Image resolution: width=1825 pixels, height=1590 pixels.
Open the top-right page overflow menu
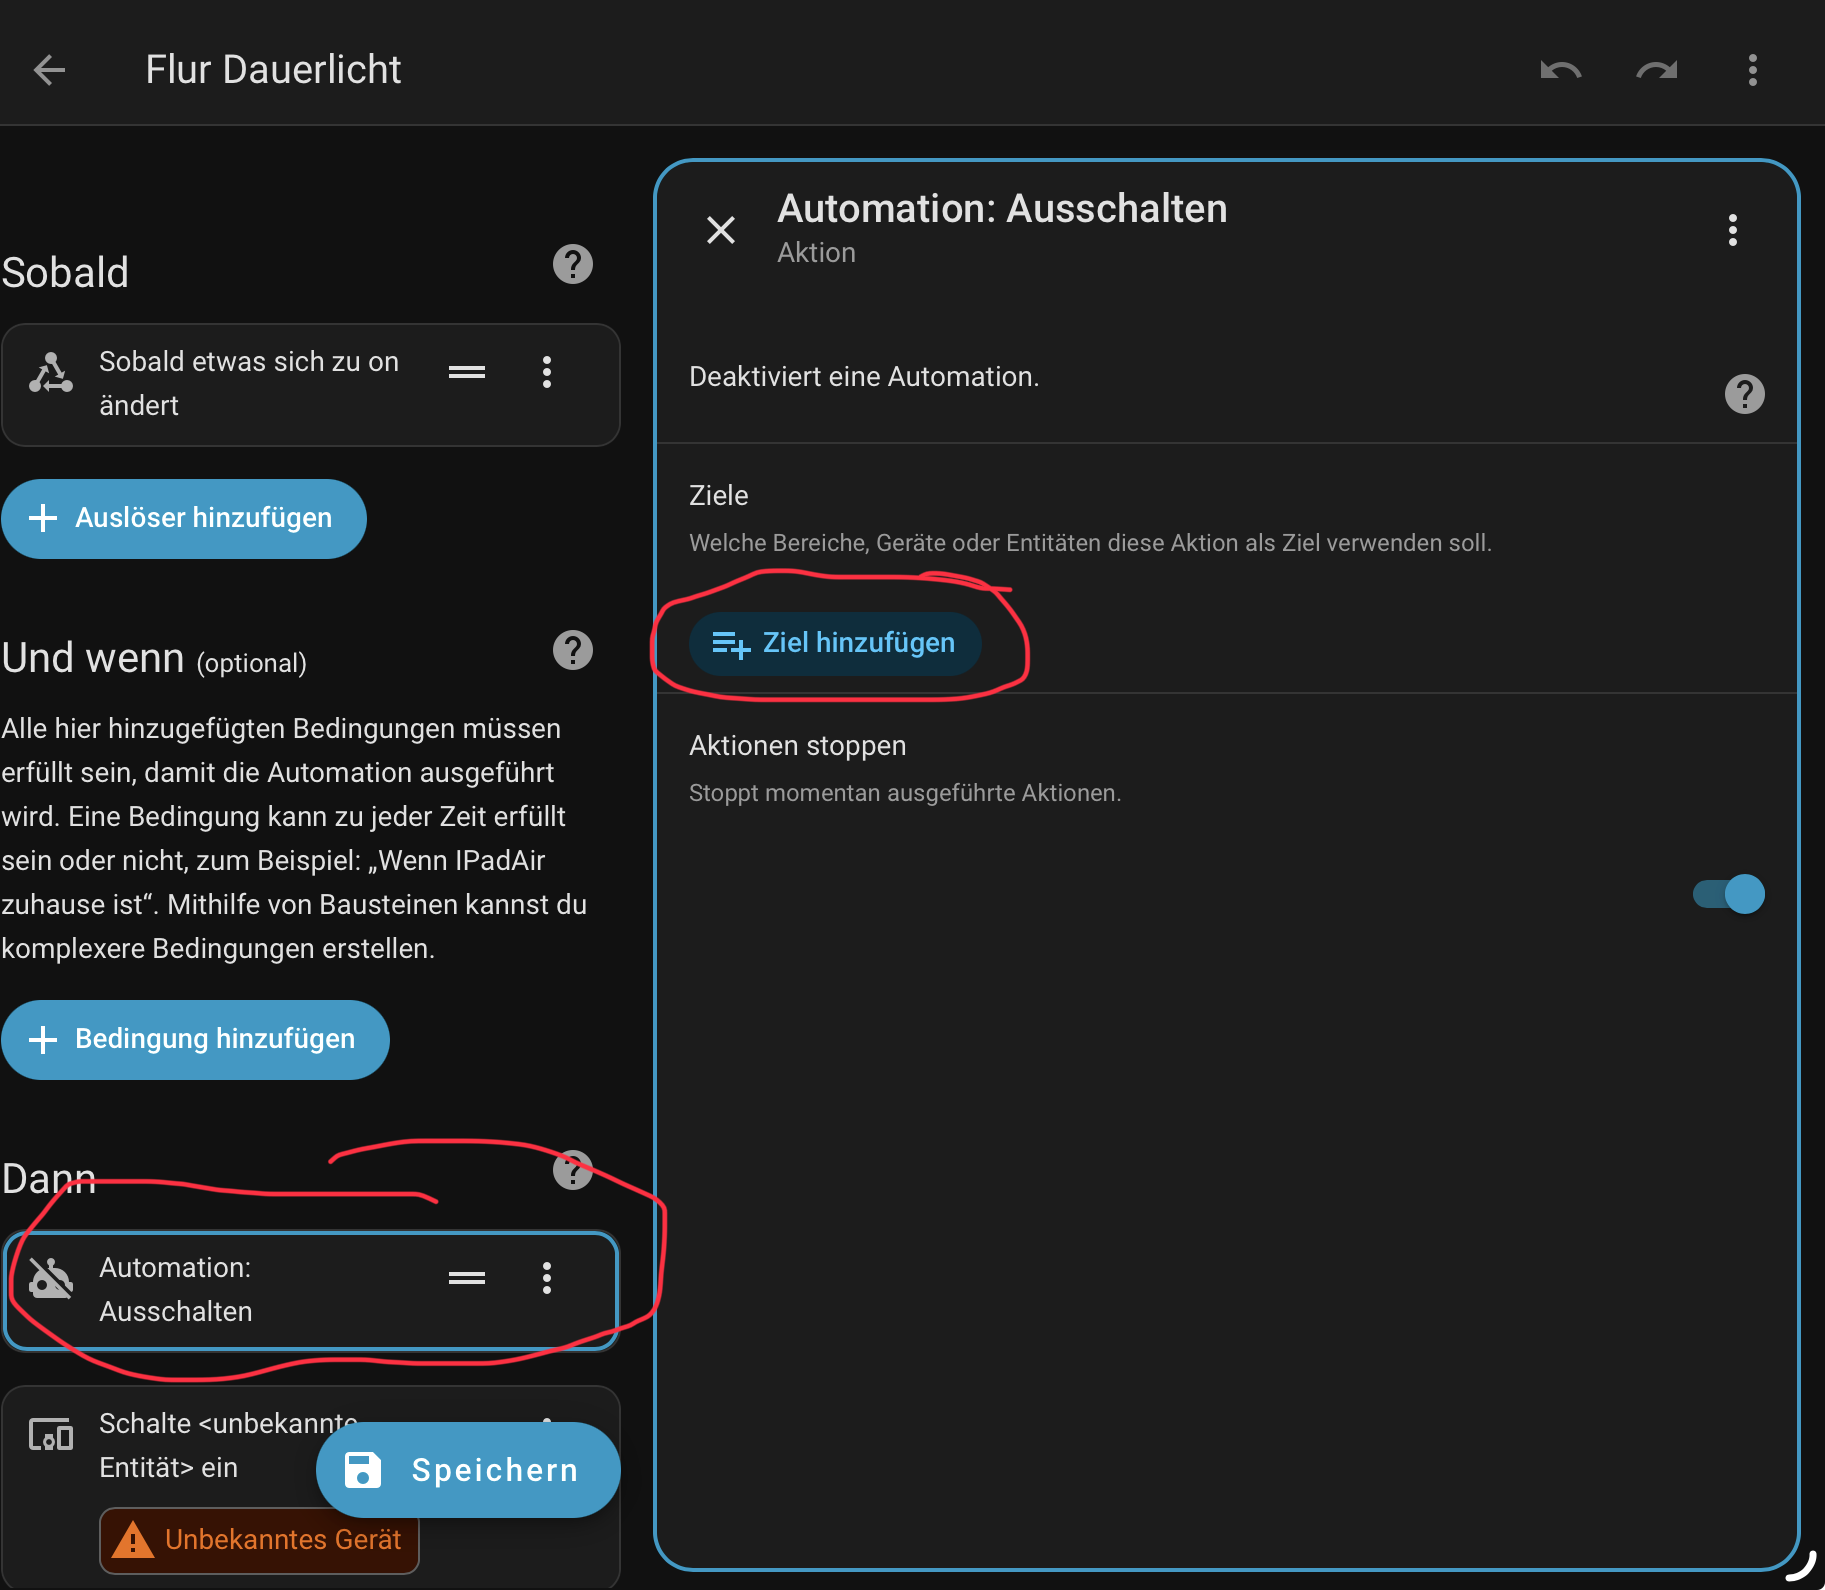point(1752,70)
